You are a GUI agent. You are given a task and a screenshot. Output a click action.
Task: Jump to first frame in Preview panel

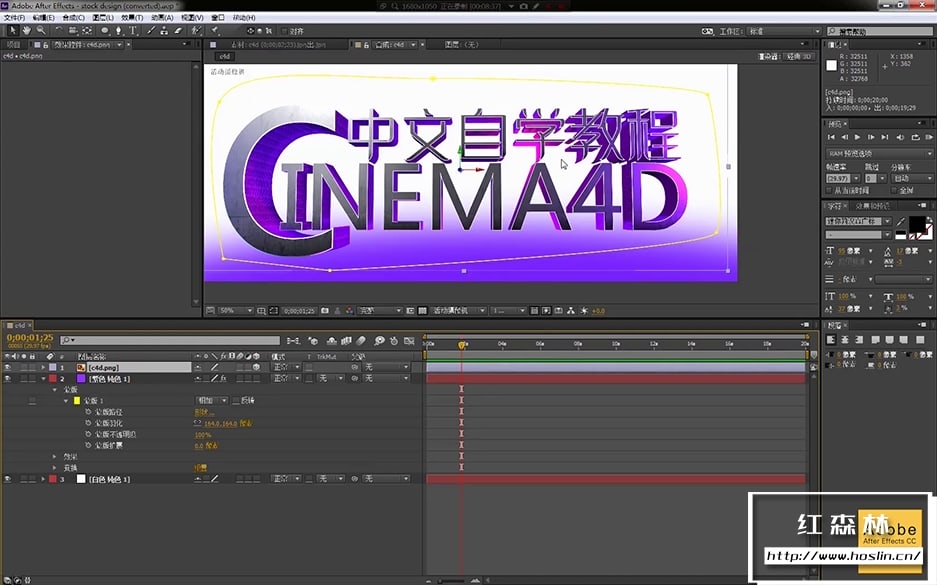click(831, 137)
